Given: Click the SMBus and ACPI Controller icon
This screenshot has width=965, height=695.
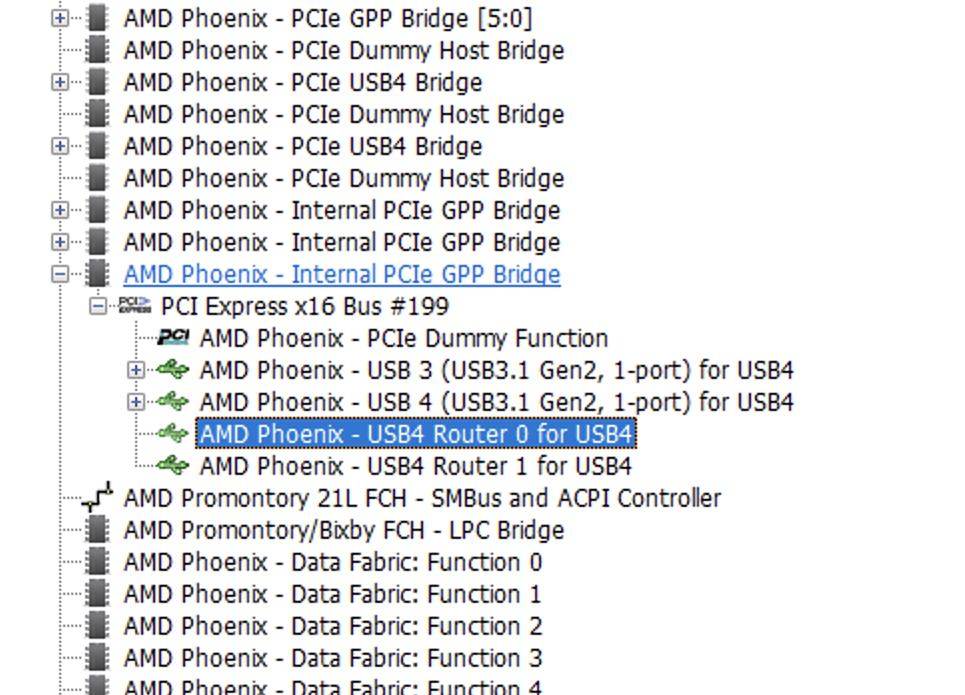Looking at the screenshot, I should click(x=97, y=497).
